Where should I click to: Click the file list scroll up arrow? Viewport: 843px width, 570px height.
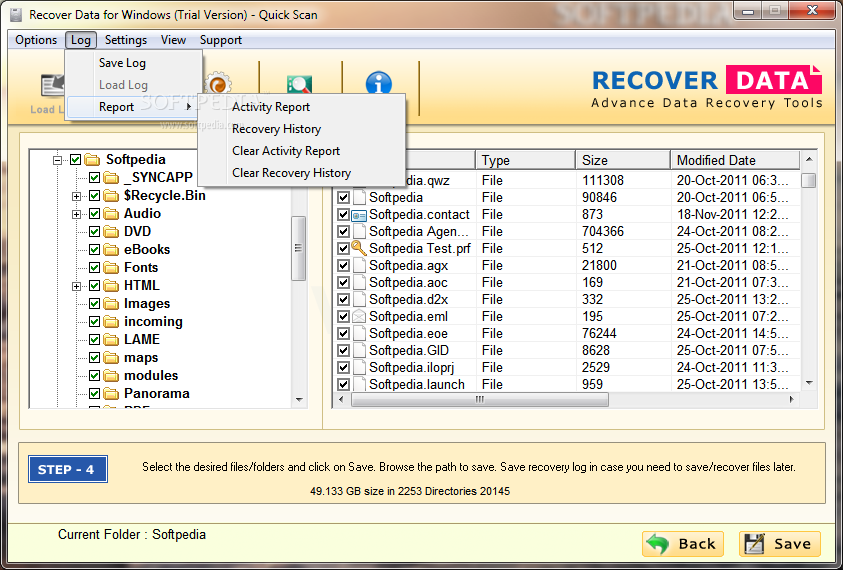coord(809,160)
